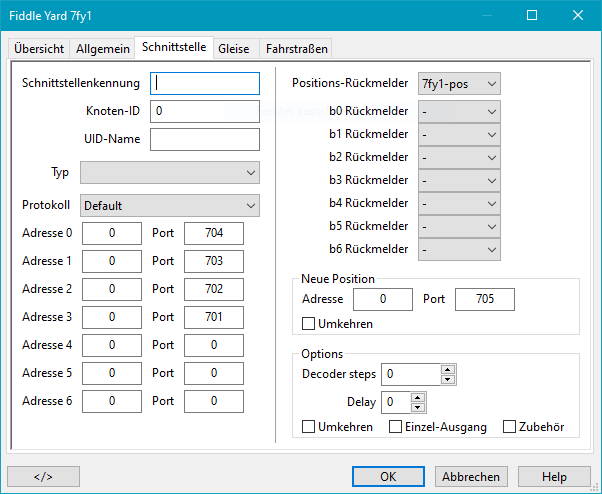Decrease Decoder steps with down arrow
602x494 pixels.
448,380
